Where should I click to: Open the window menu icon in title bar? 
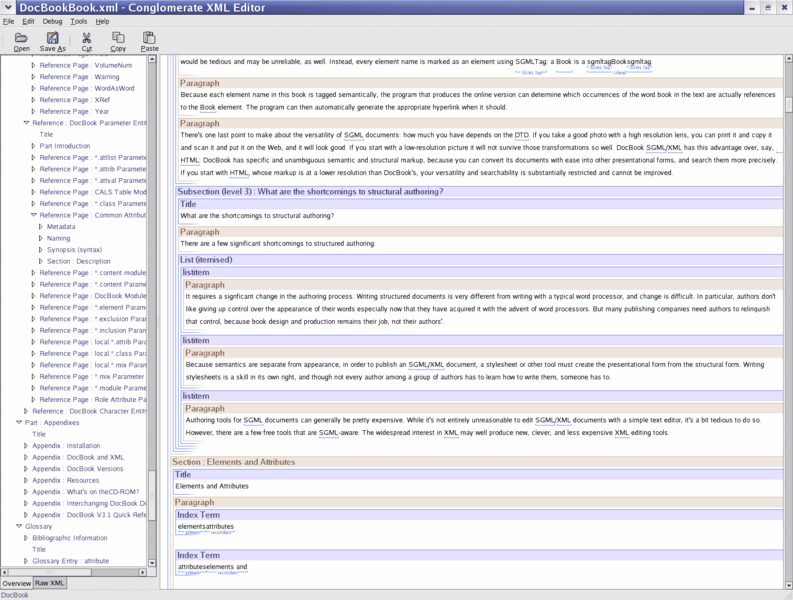[x=8, y=7]
